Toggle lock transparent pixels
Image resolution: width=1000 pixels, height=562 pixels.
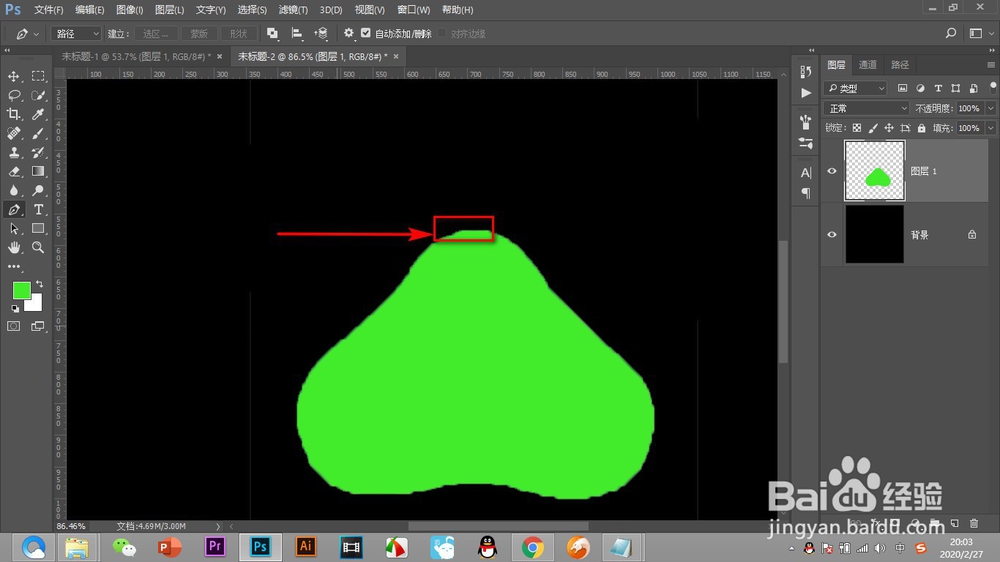coord(857,128)
